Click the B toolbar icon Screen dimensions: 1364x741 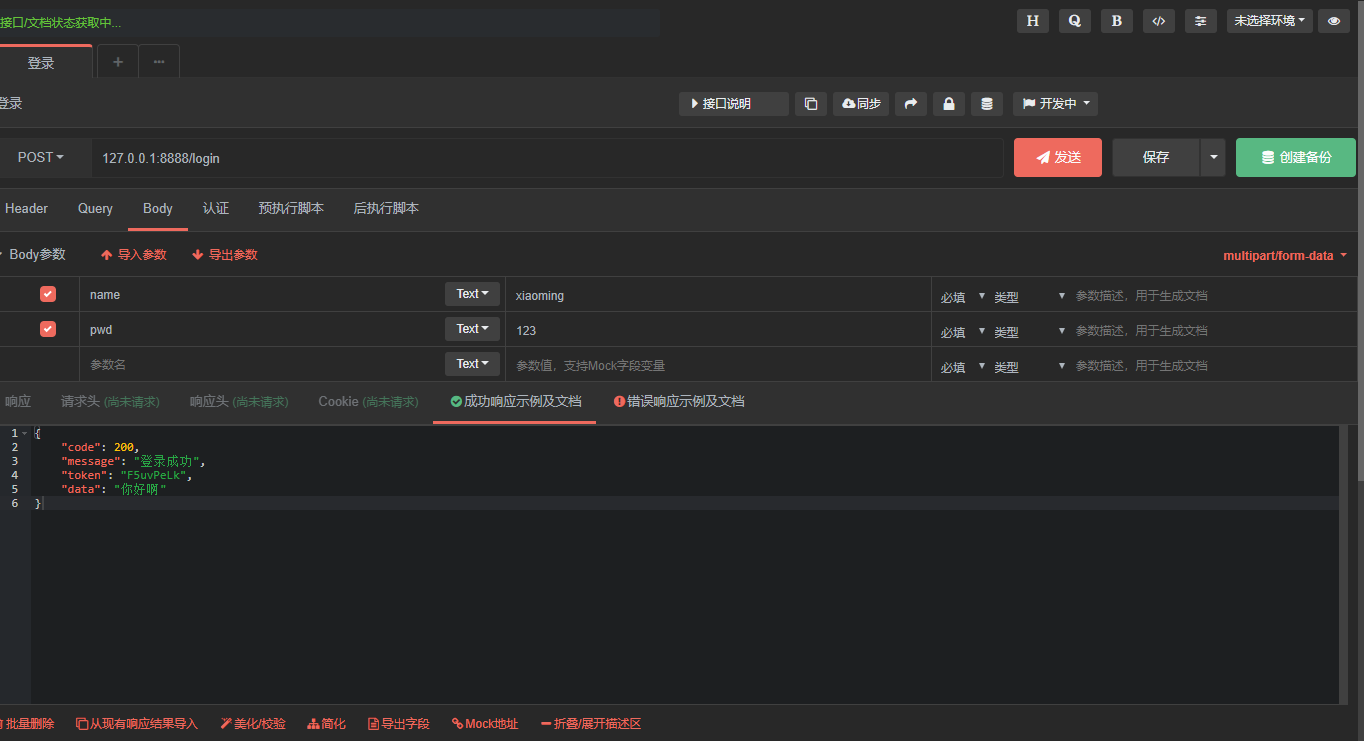1117,20
